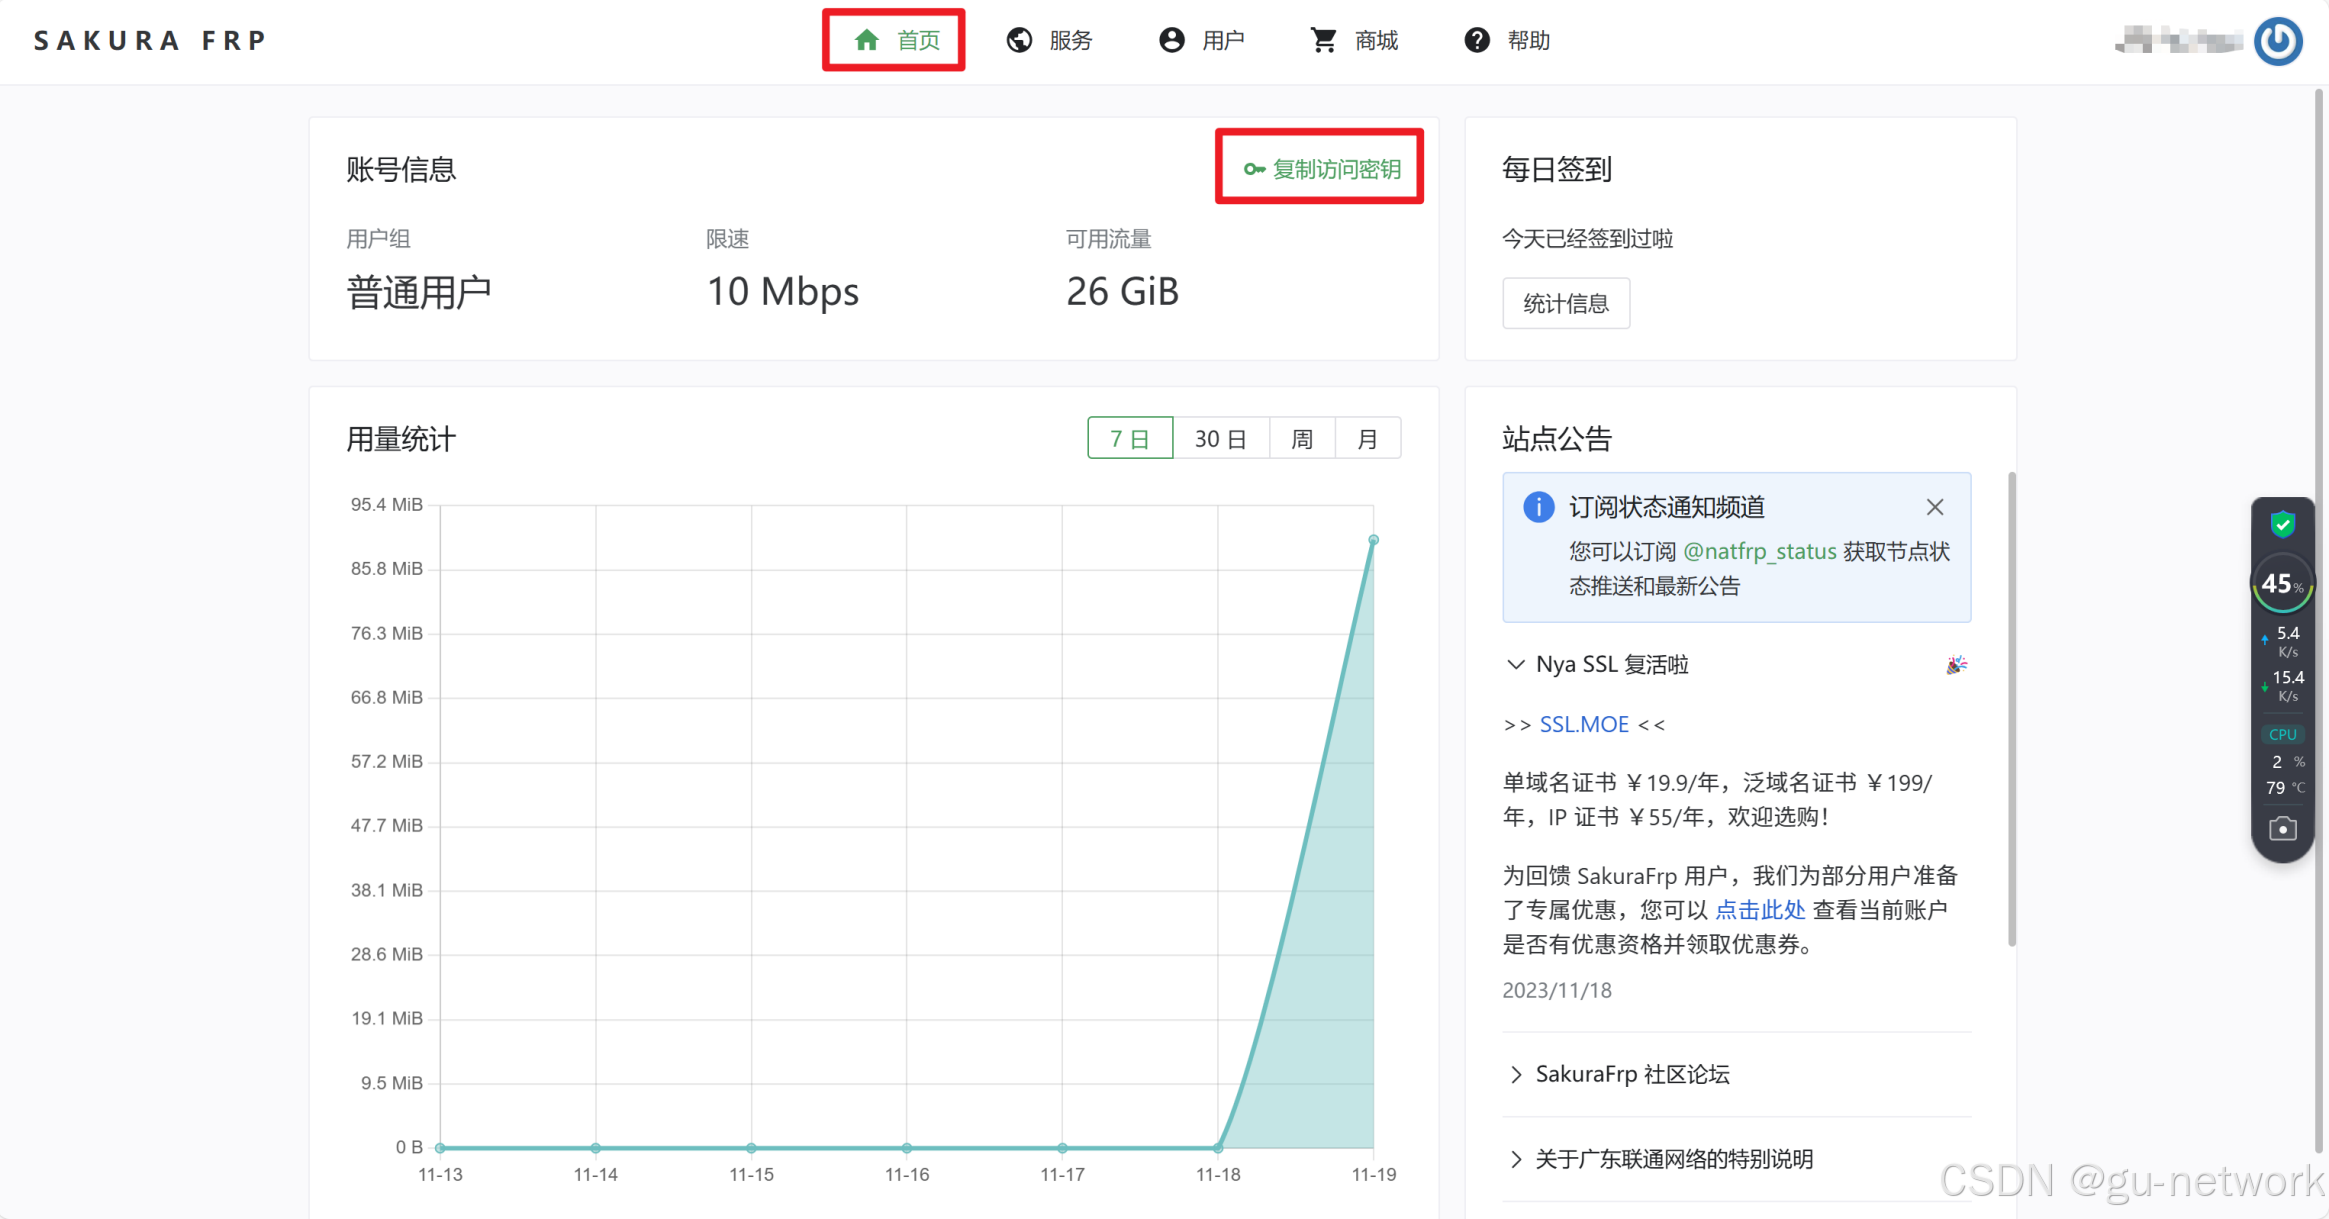Click the User account icon
Viewport: 2329px width, 1219px height.
pyautogui.click(x=1171, y=40)
